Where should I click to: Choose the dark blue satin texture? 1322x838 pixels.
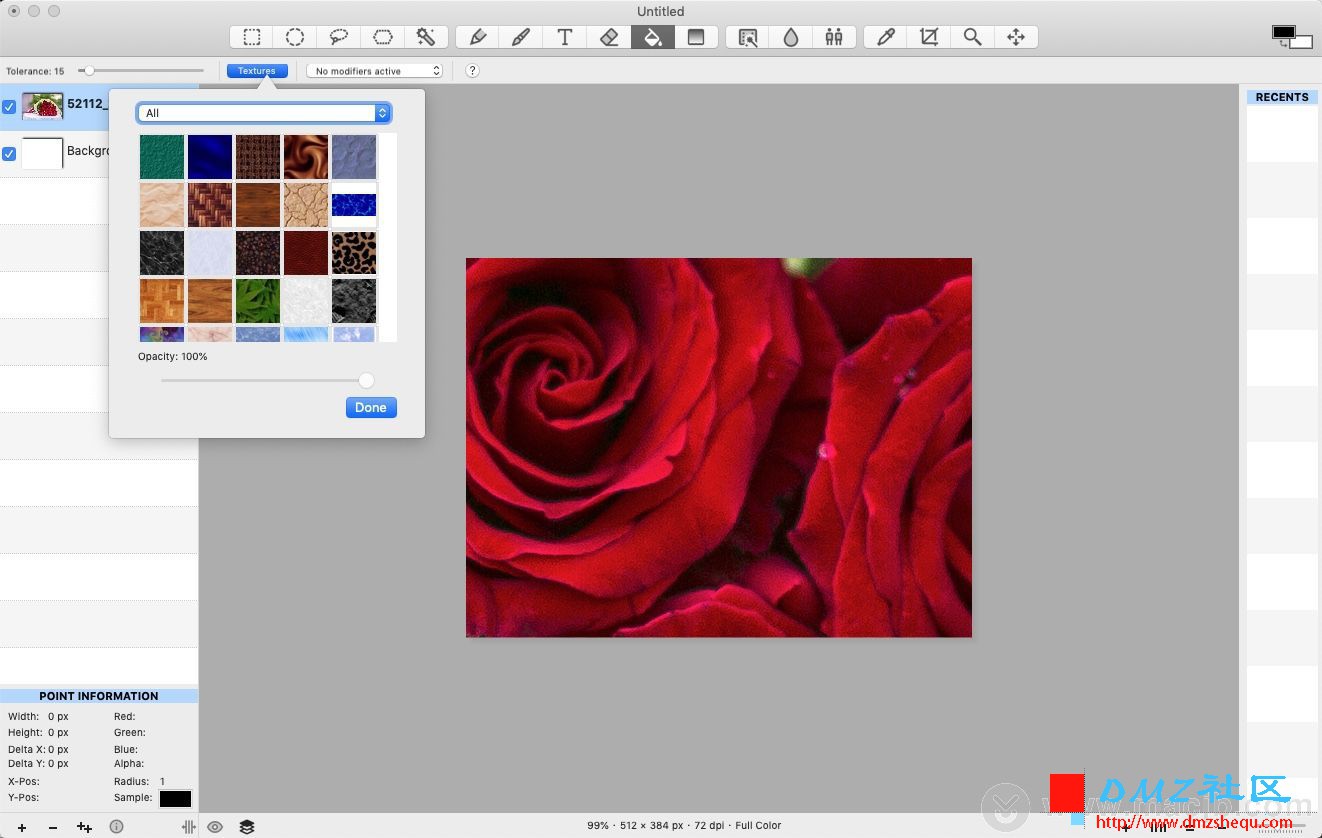click(x=210, y=157)
